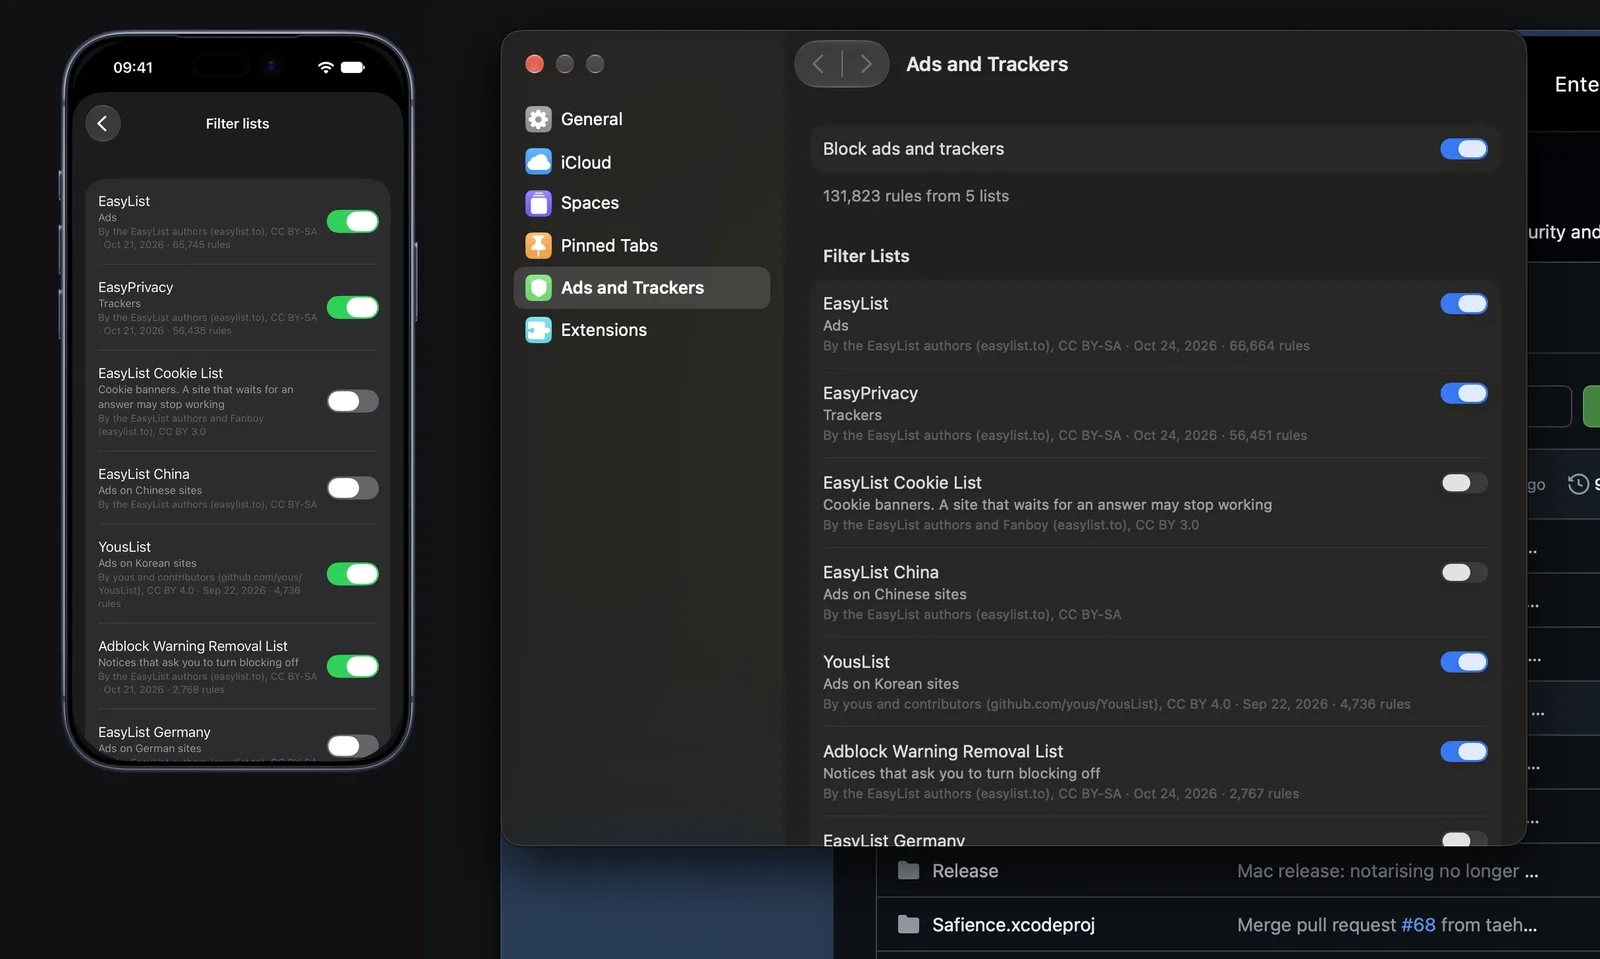The image size is (1600, 959).
Task: Open the General settings tab
Action: (x=641, y=120)
